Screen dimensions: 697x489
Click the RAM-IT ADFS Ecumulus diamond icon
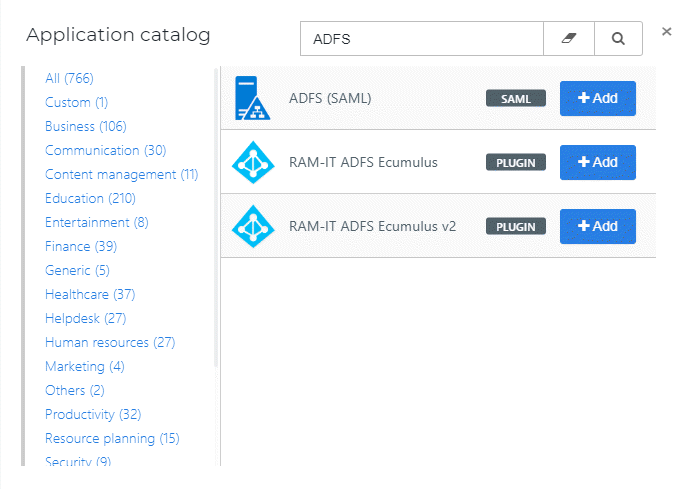253,162
